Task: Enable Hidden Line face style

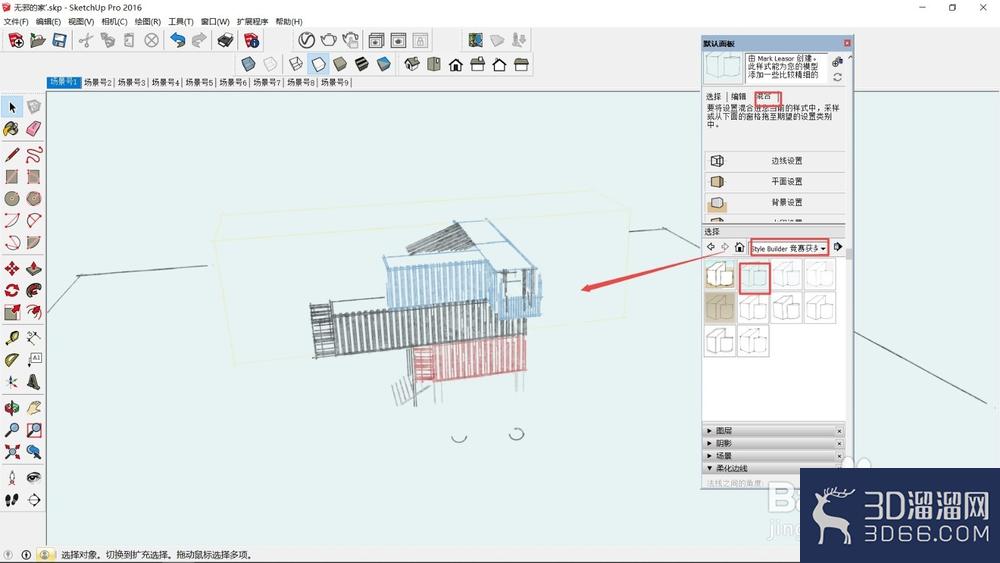Action: pyautogui.click(x=318, y=64)
